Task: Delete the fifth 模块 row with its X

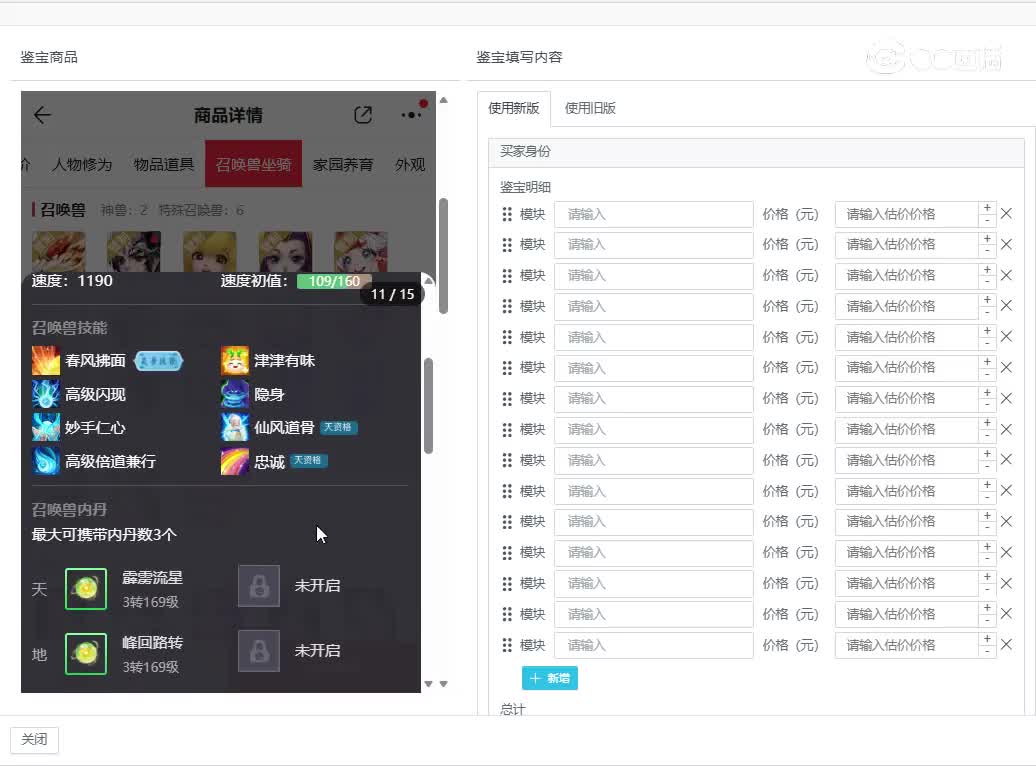Action: click(x=1006, y=336)
